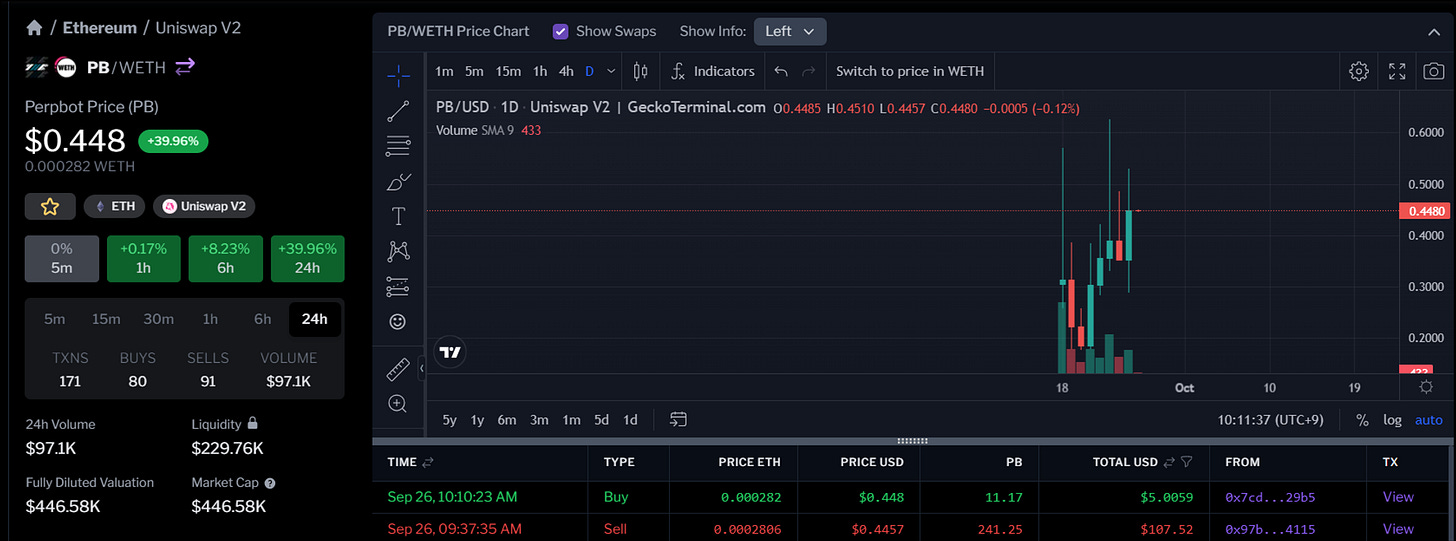Viewport: 1456px width, 541px height.
Task: Switch stats to the 30m tab
Action: tap(158, 319)
